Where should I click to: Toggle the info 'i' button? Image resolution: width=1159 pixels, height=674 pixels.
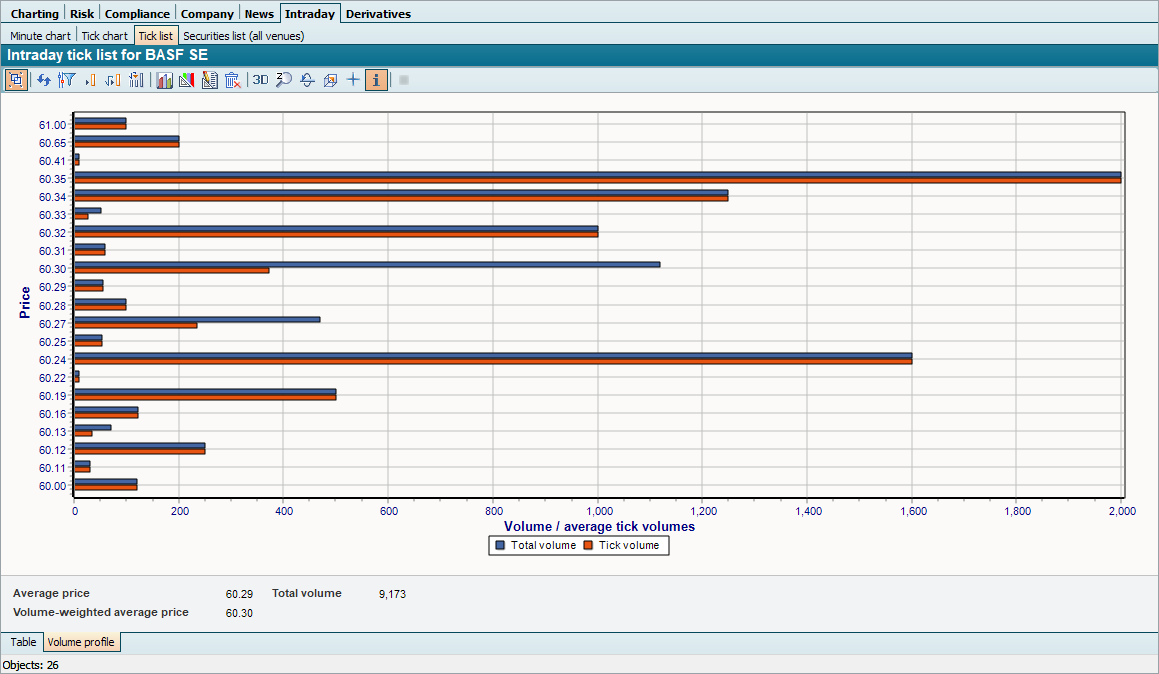pos(377,80)
